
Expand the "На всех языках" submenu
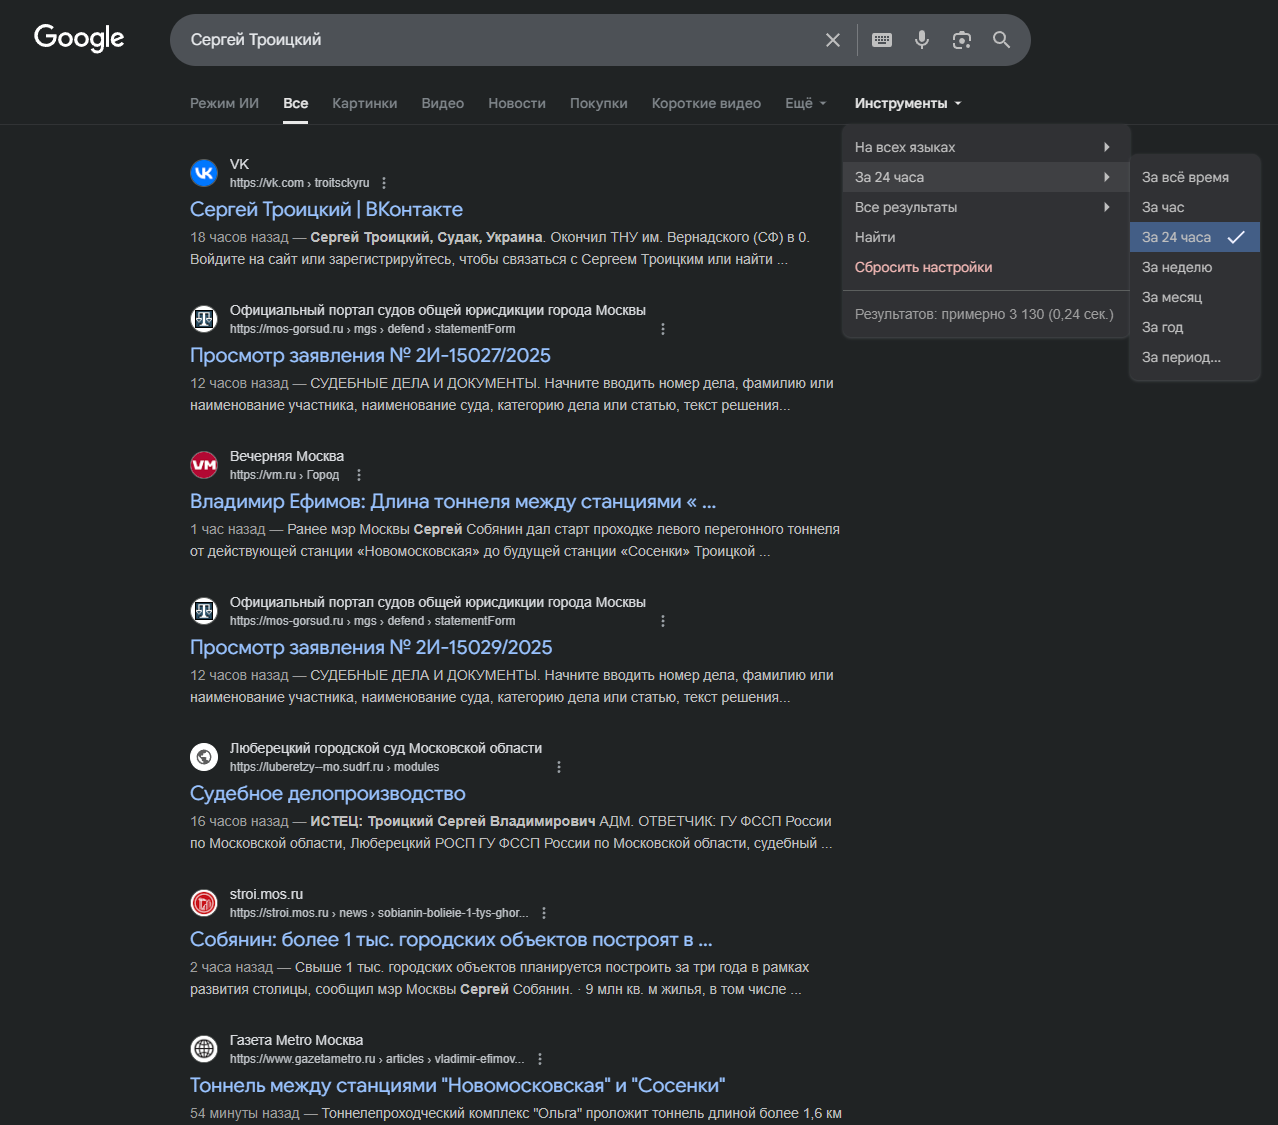985,147
